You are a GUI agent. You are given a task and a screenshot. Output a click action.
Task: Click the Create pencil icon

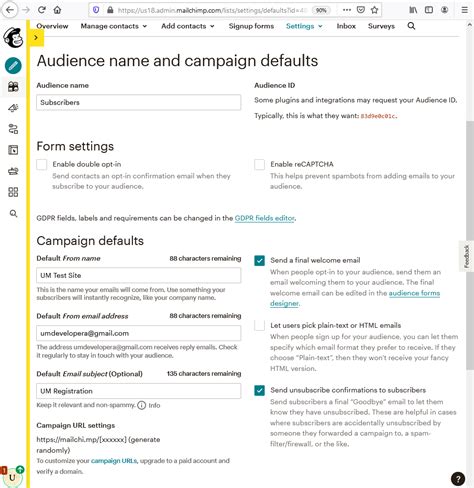[x=13, y=66]
